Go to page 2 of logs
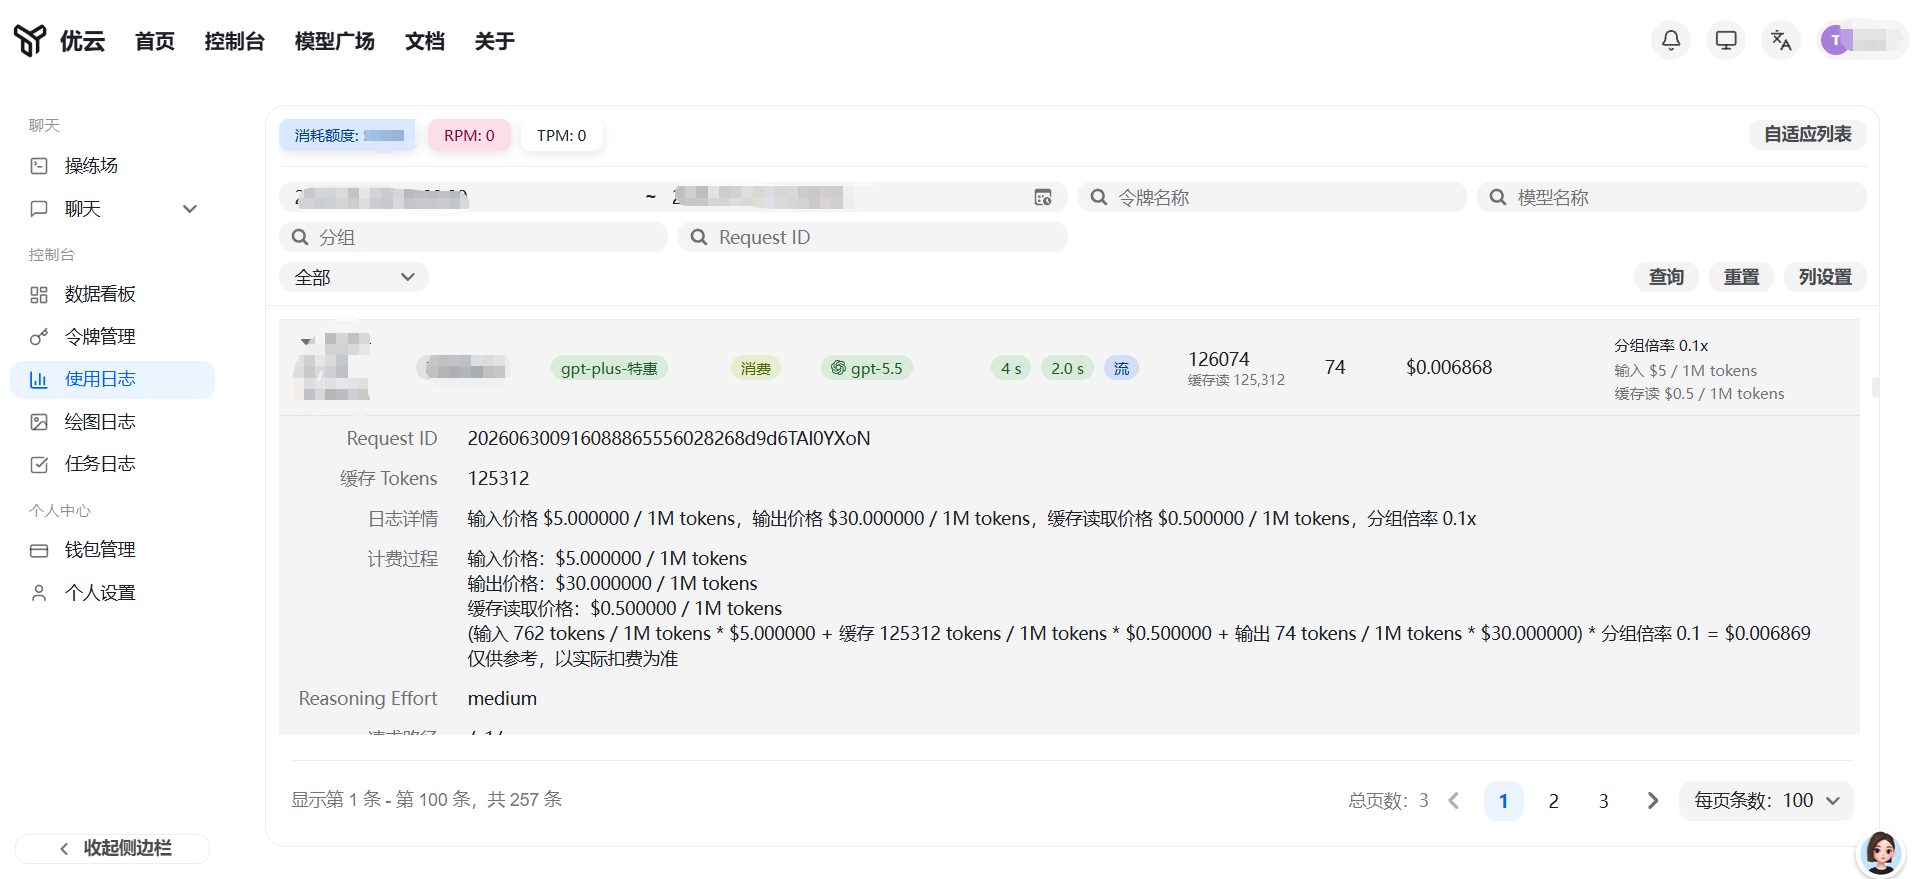This screenshot has height=879, width=1920. click(1554, 801)
